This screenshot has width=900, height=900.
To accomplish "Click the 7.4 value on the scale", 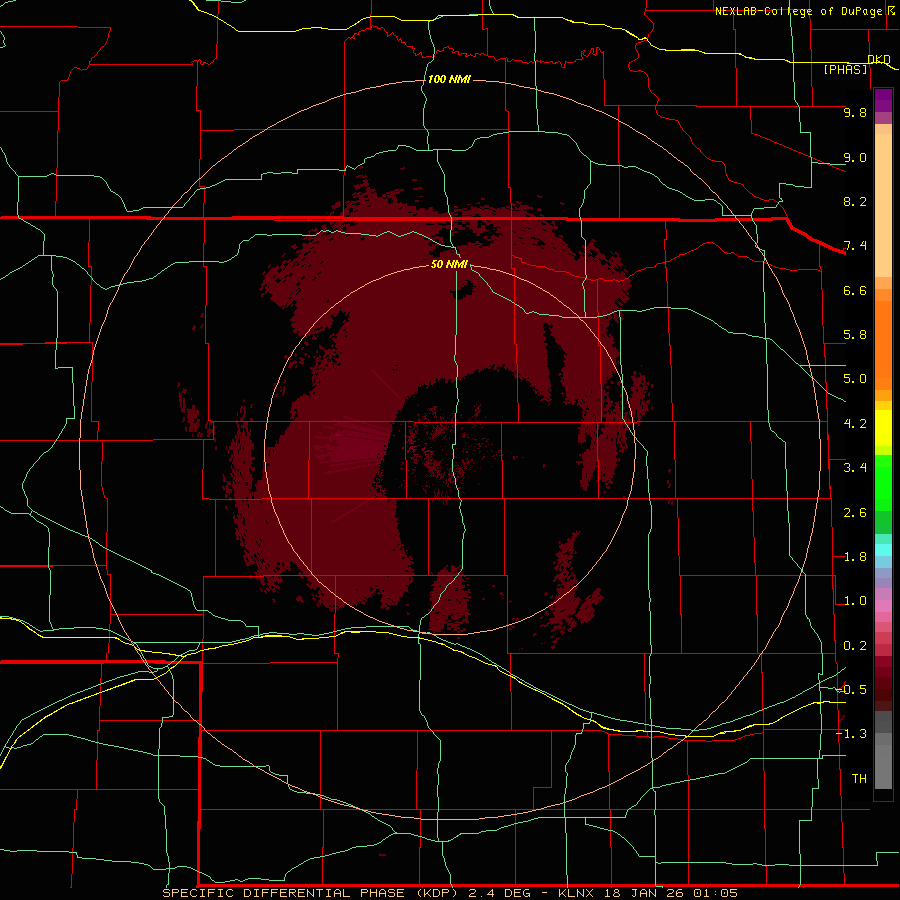I will 855,246.
